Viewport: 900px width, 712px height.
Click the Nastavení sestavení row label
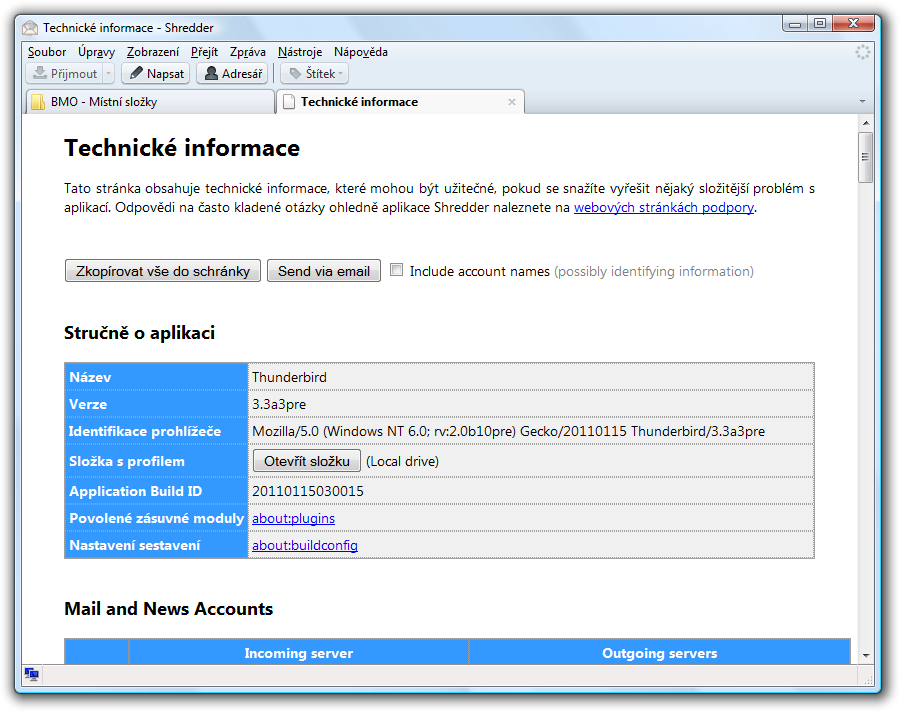[135, 545]
